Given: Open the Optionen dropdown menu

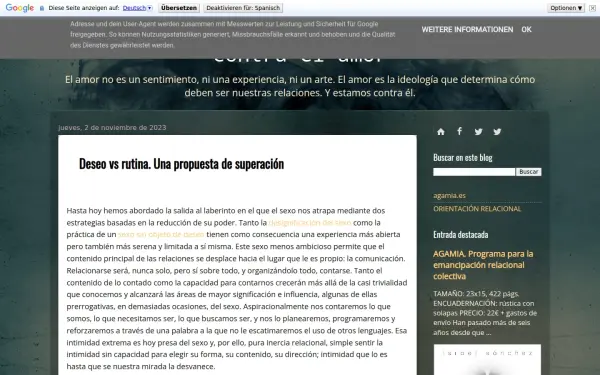Looking at the screenshot, I should point(566,8).
